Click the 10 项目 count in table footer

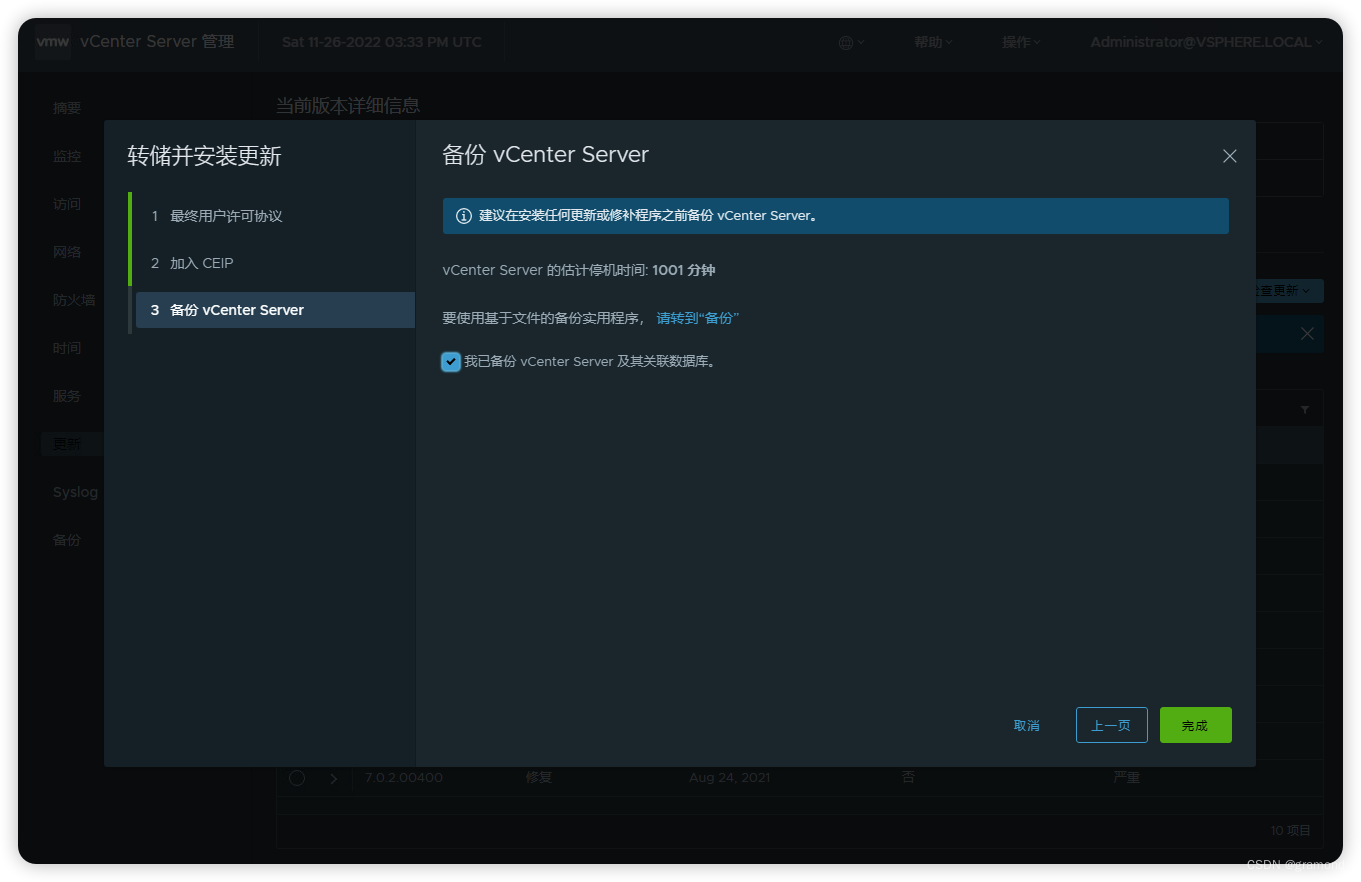pyautogui.click(x=1291, y=831)
